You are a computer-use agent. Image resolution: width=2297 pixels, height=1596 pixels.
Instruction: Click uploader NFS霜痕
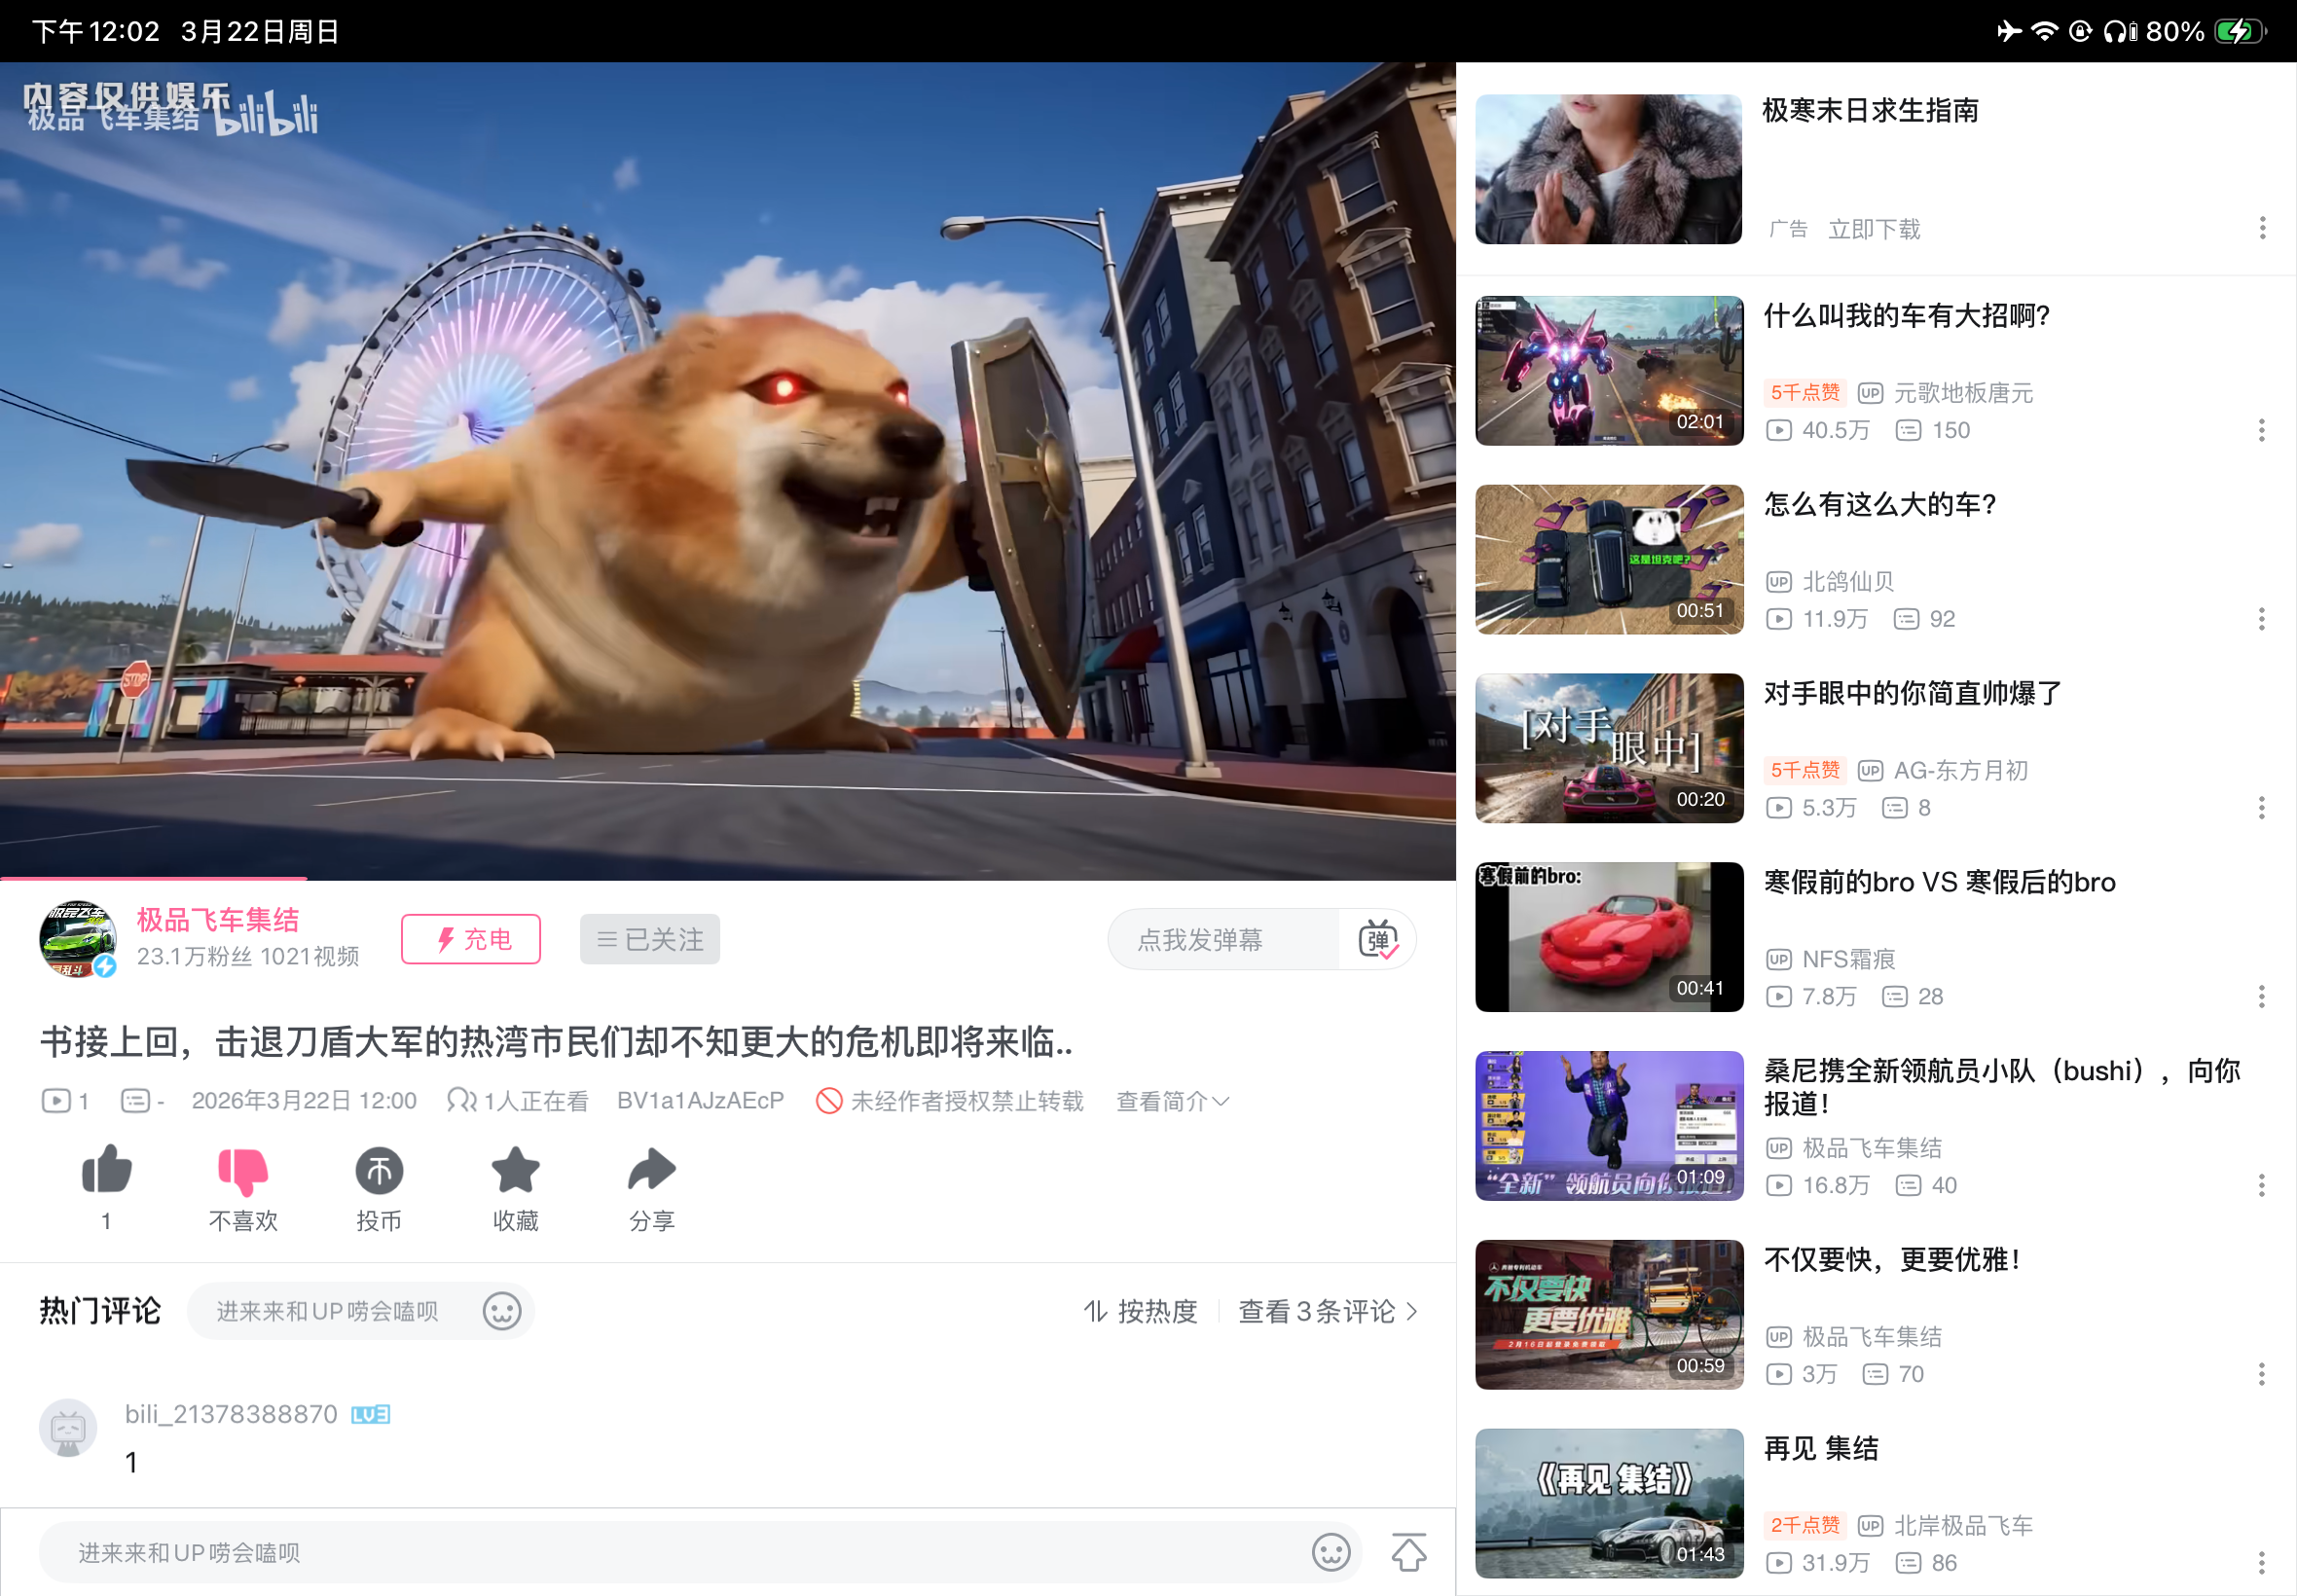coord(1848,959)
